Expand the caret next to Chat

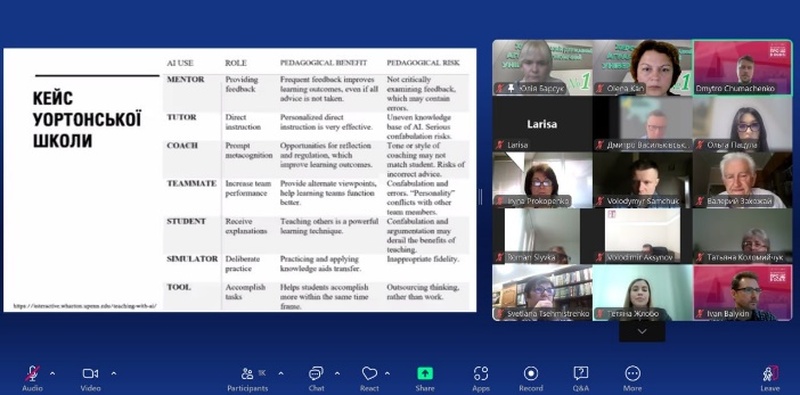click(337, 373)
